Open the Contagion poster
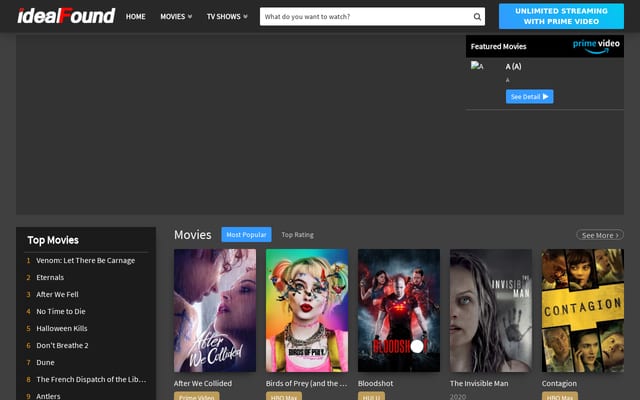This screenshot has height=400, width=640. (582, 311)
